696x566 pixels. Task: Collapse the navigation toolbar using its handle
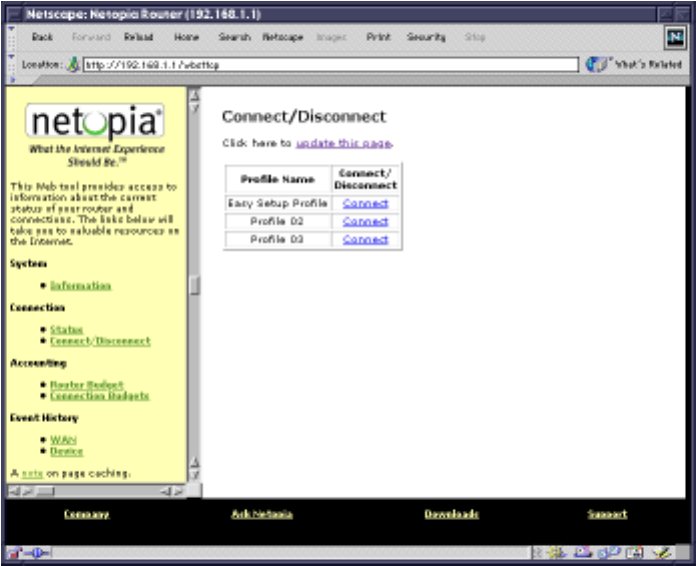point(12,37)
